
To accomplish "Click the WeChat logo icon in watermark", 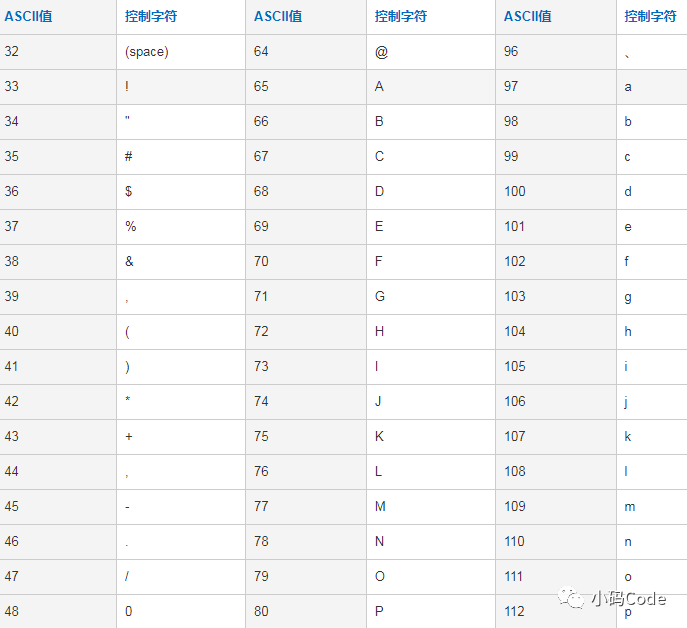I will point(573,598).
